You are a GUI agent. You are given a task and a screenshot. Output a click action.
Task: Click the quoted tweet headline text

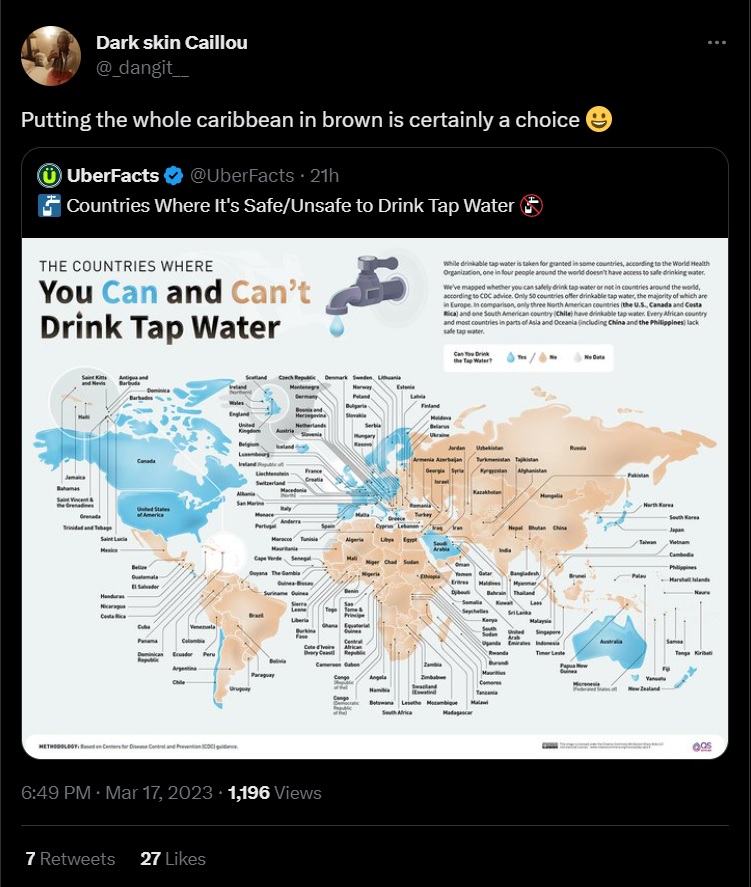coord(290,206)
